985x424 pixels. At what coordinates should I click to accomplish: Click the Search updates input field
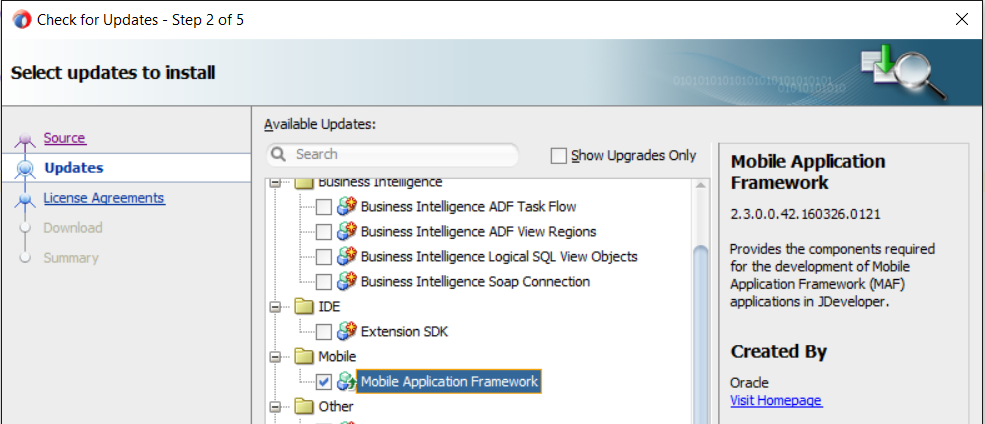pos(393,155)
